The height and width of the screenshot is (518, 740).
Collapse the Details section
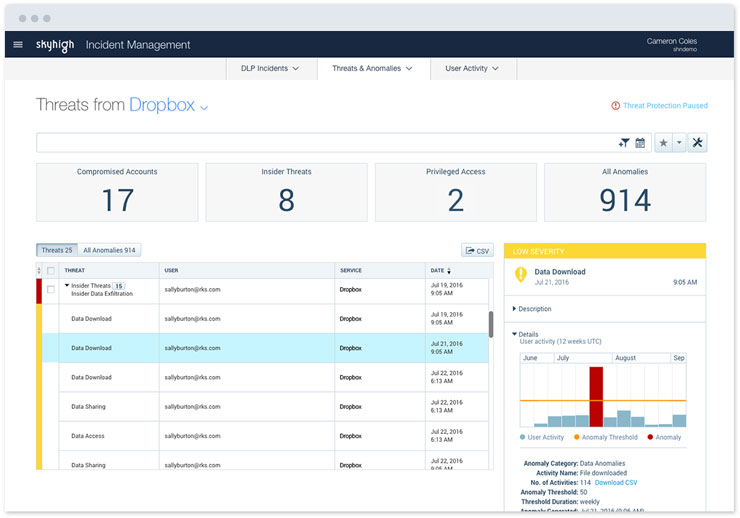525,334
